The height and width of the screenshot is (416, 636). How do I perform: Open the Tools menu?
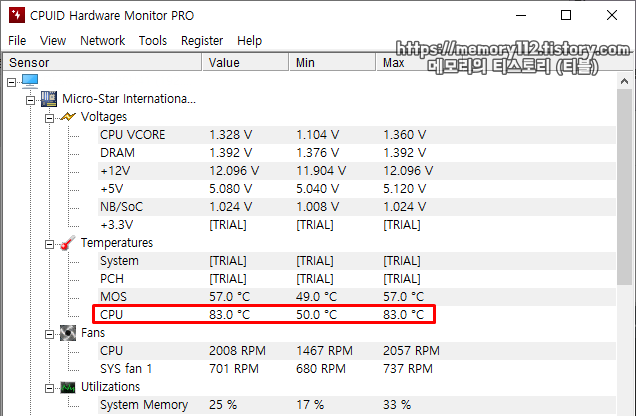click(x=153, y=41)
